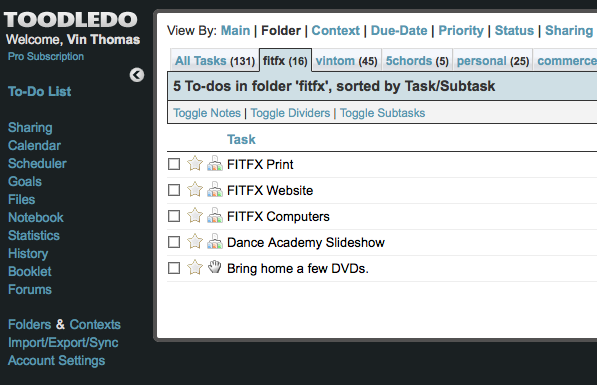This screenshot has height=385, width=597.
Task: Check off Bring home a few DVDs
Action: tap(174, 268)
